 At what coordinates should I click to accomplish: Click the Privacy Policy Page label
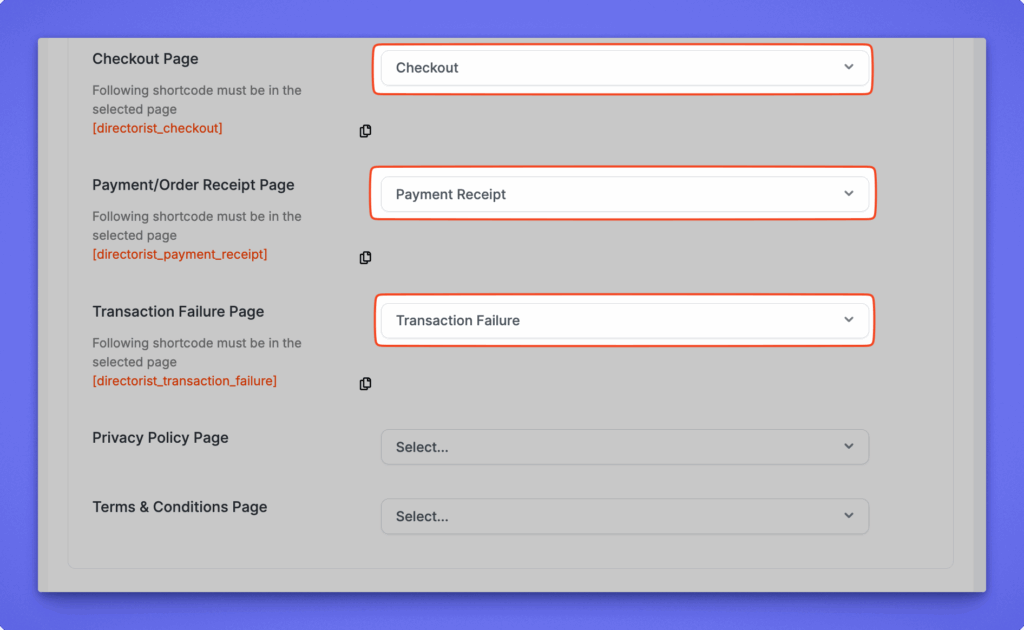pos(160,438)
